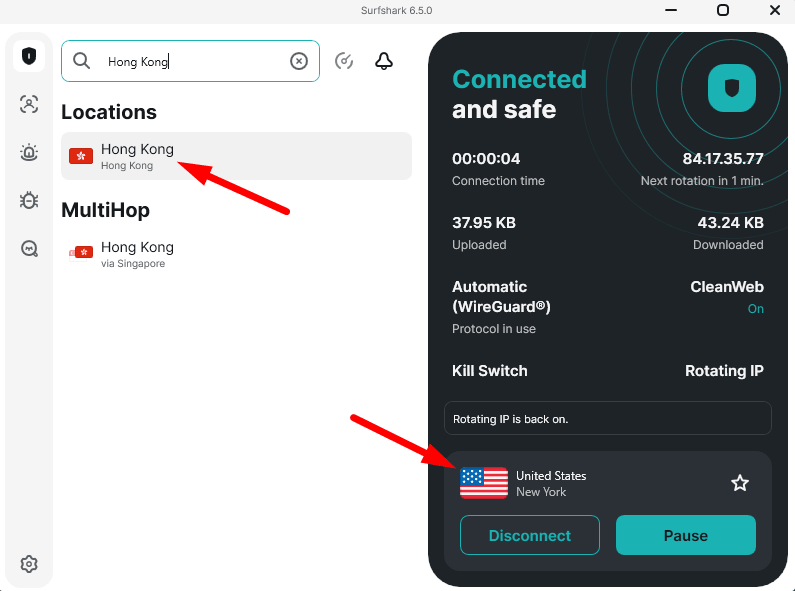Image resolution: width=795 pixels, height=591 pixels.
Task: Click the Locations heading
Action: pos(109,112)
